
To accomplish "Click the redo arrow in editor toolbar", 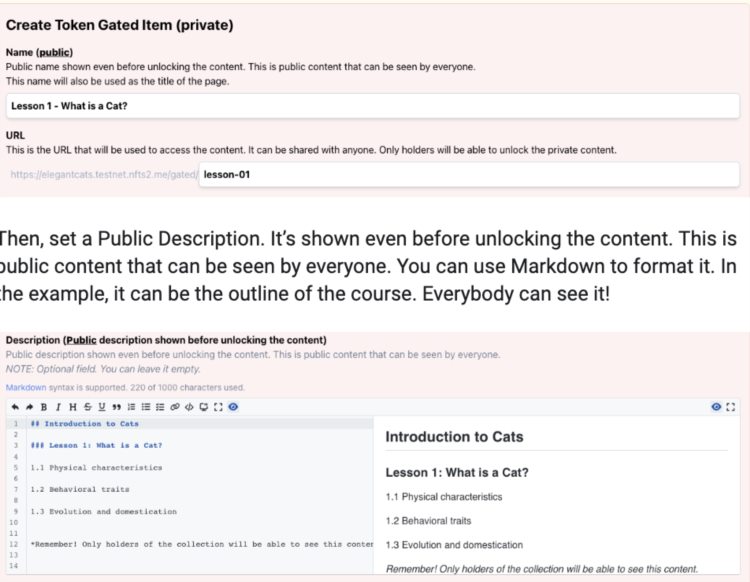I will (28, 407).
